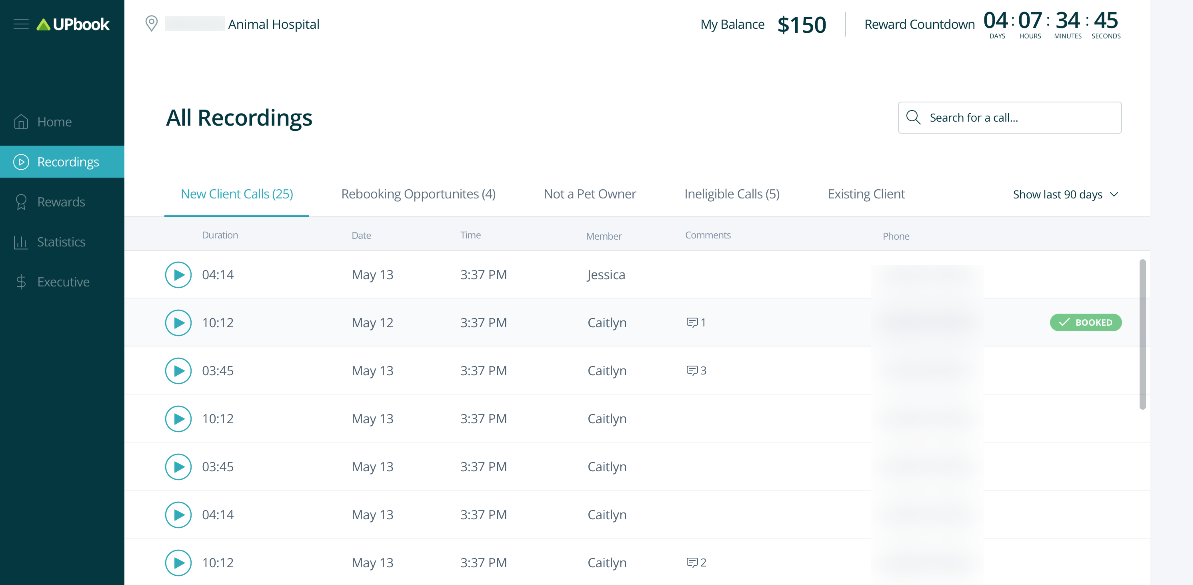1193x585 pixels.
Task: Click the recordings list scrollbar
Action: click(1143, 334)
